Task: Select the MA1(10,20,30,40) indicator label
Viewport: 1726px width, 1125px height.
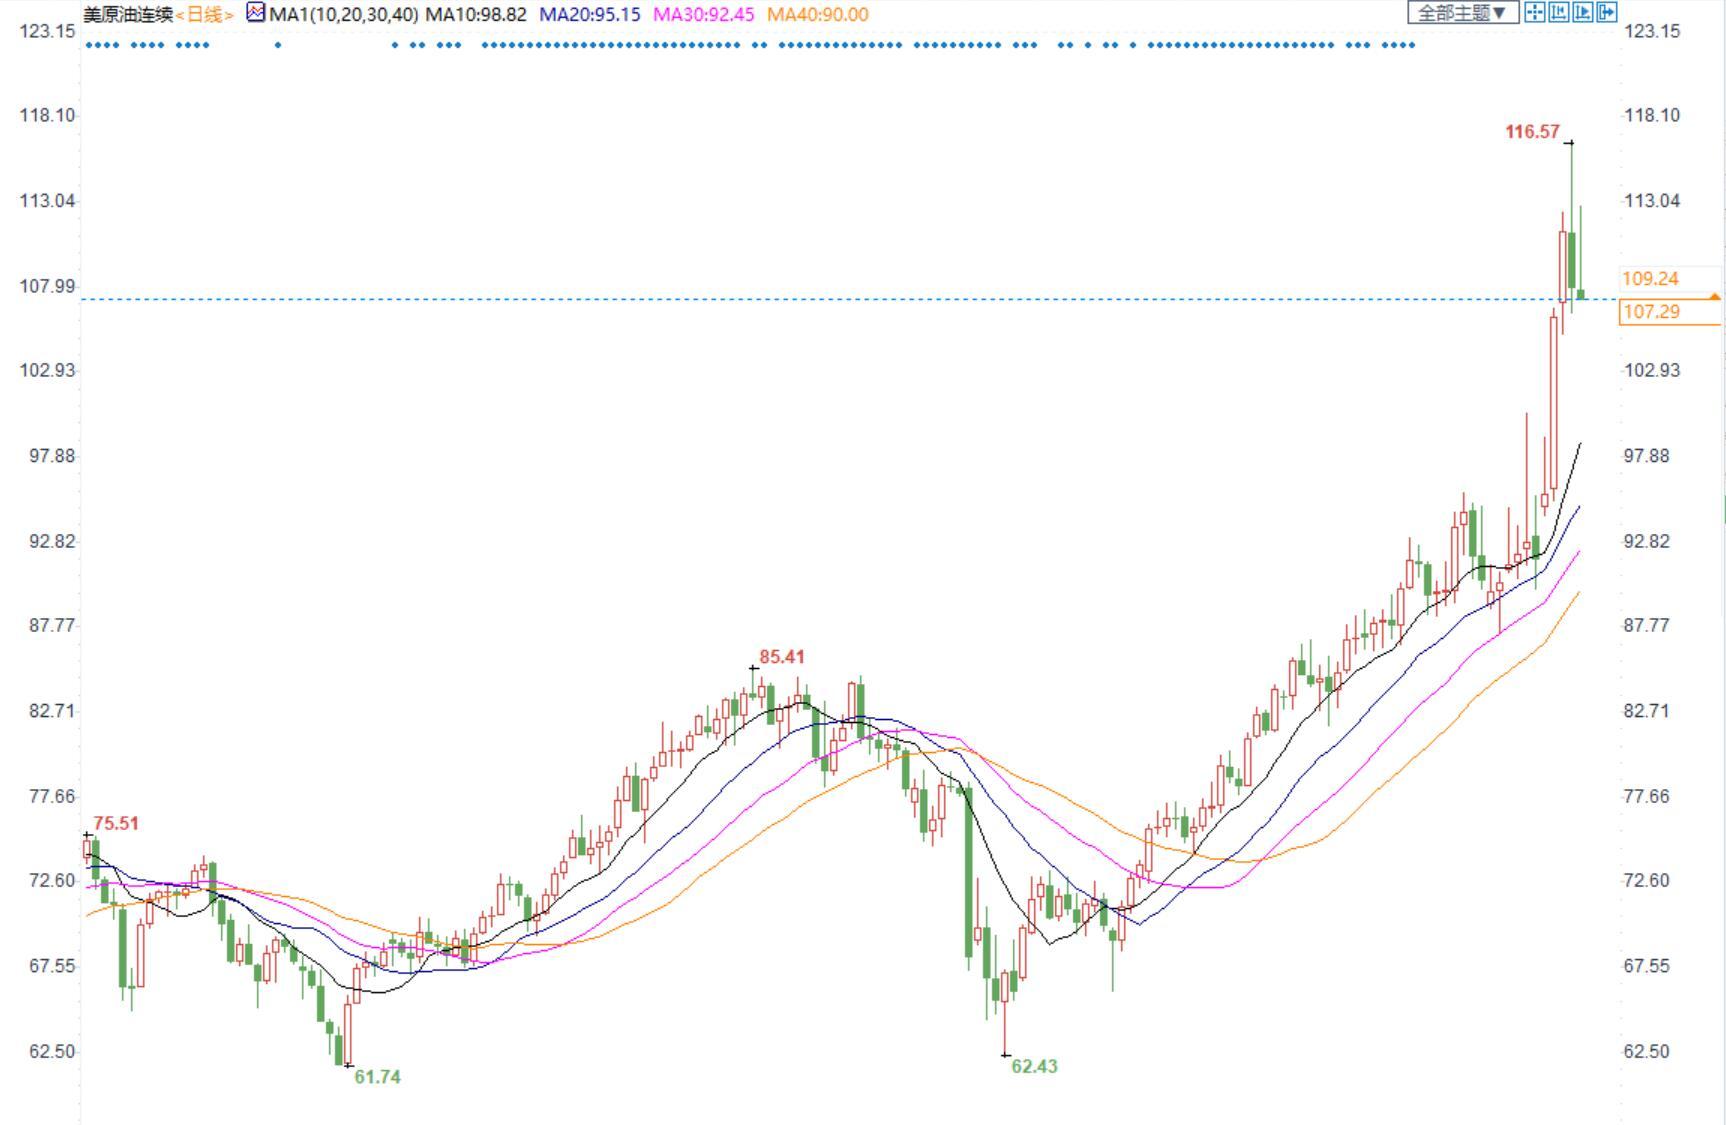Action: point(343,15)
